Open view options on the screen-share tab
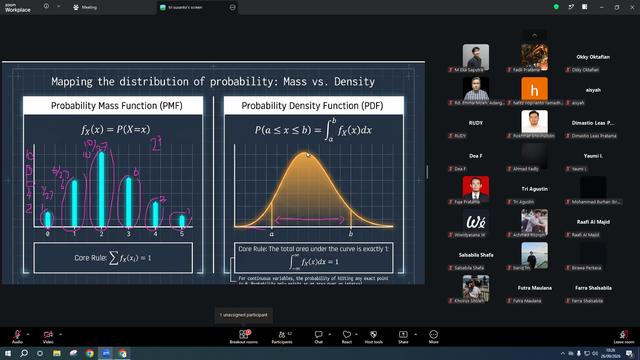Image resolution: width=640 pixels, height=360 pixels. point(233,7)
